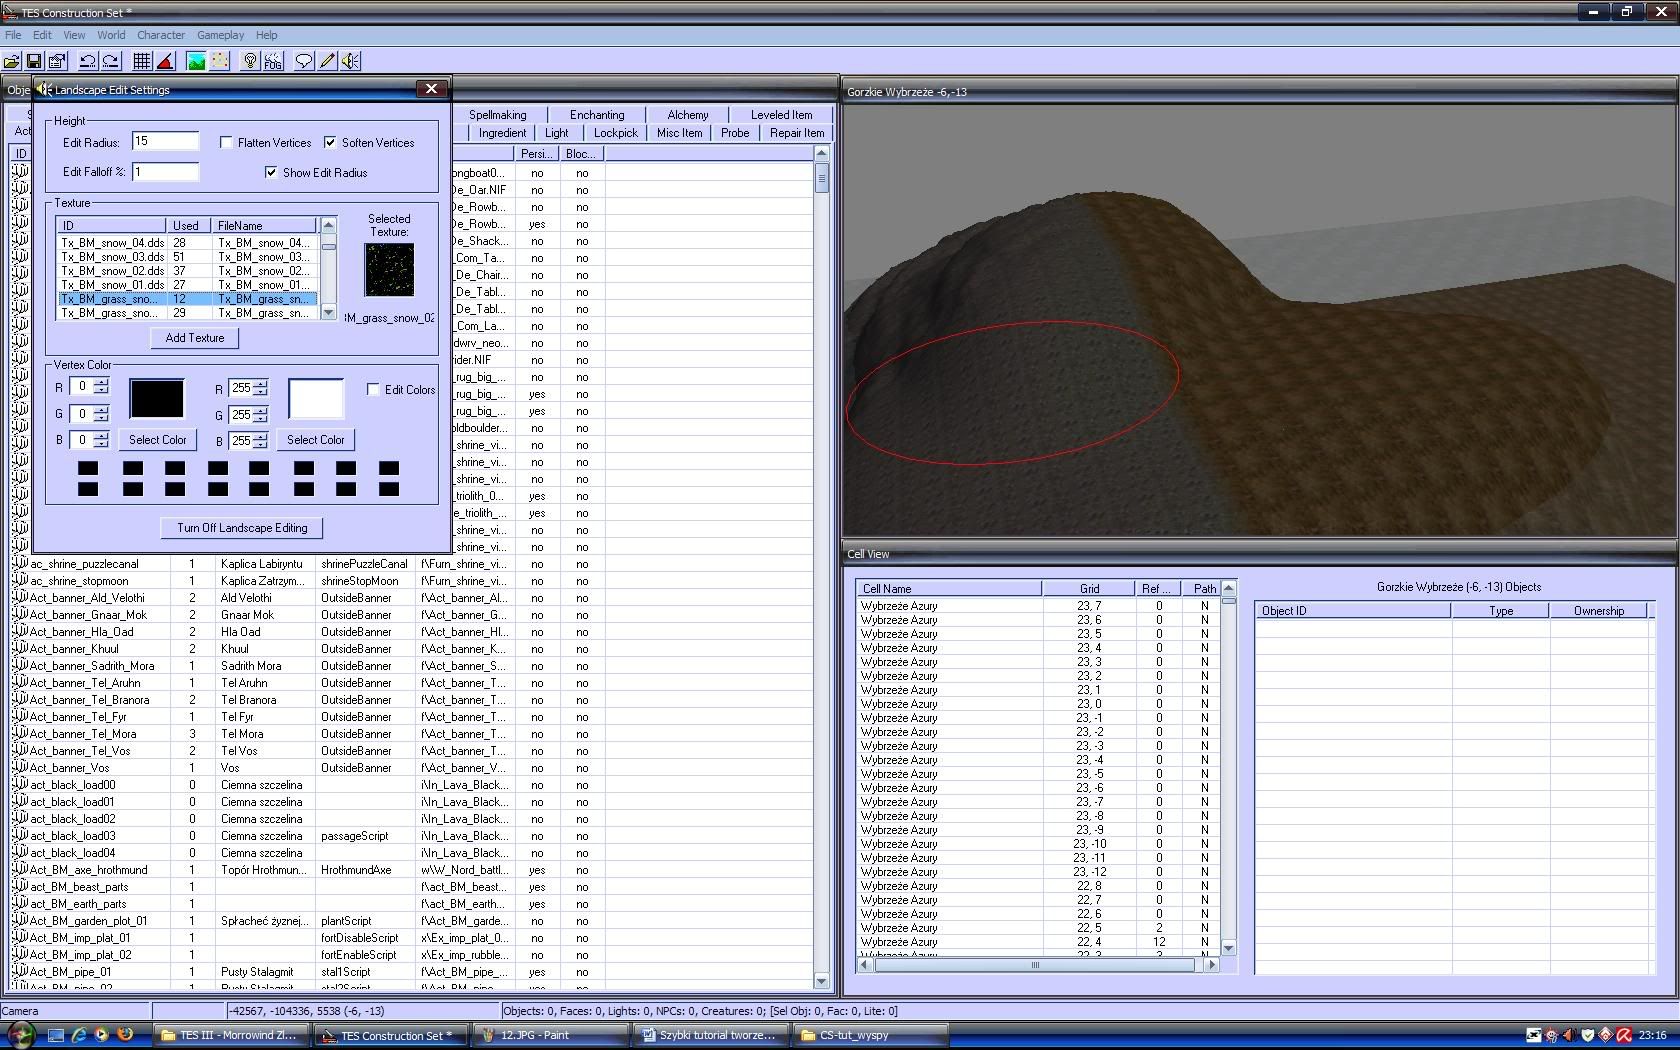Open the File menu
The image size is (1680, 1050).
coord(13,35)
